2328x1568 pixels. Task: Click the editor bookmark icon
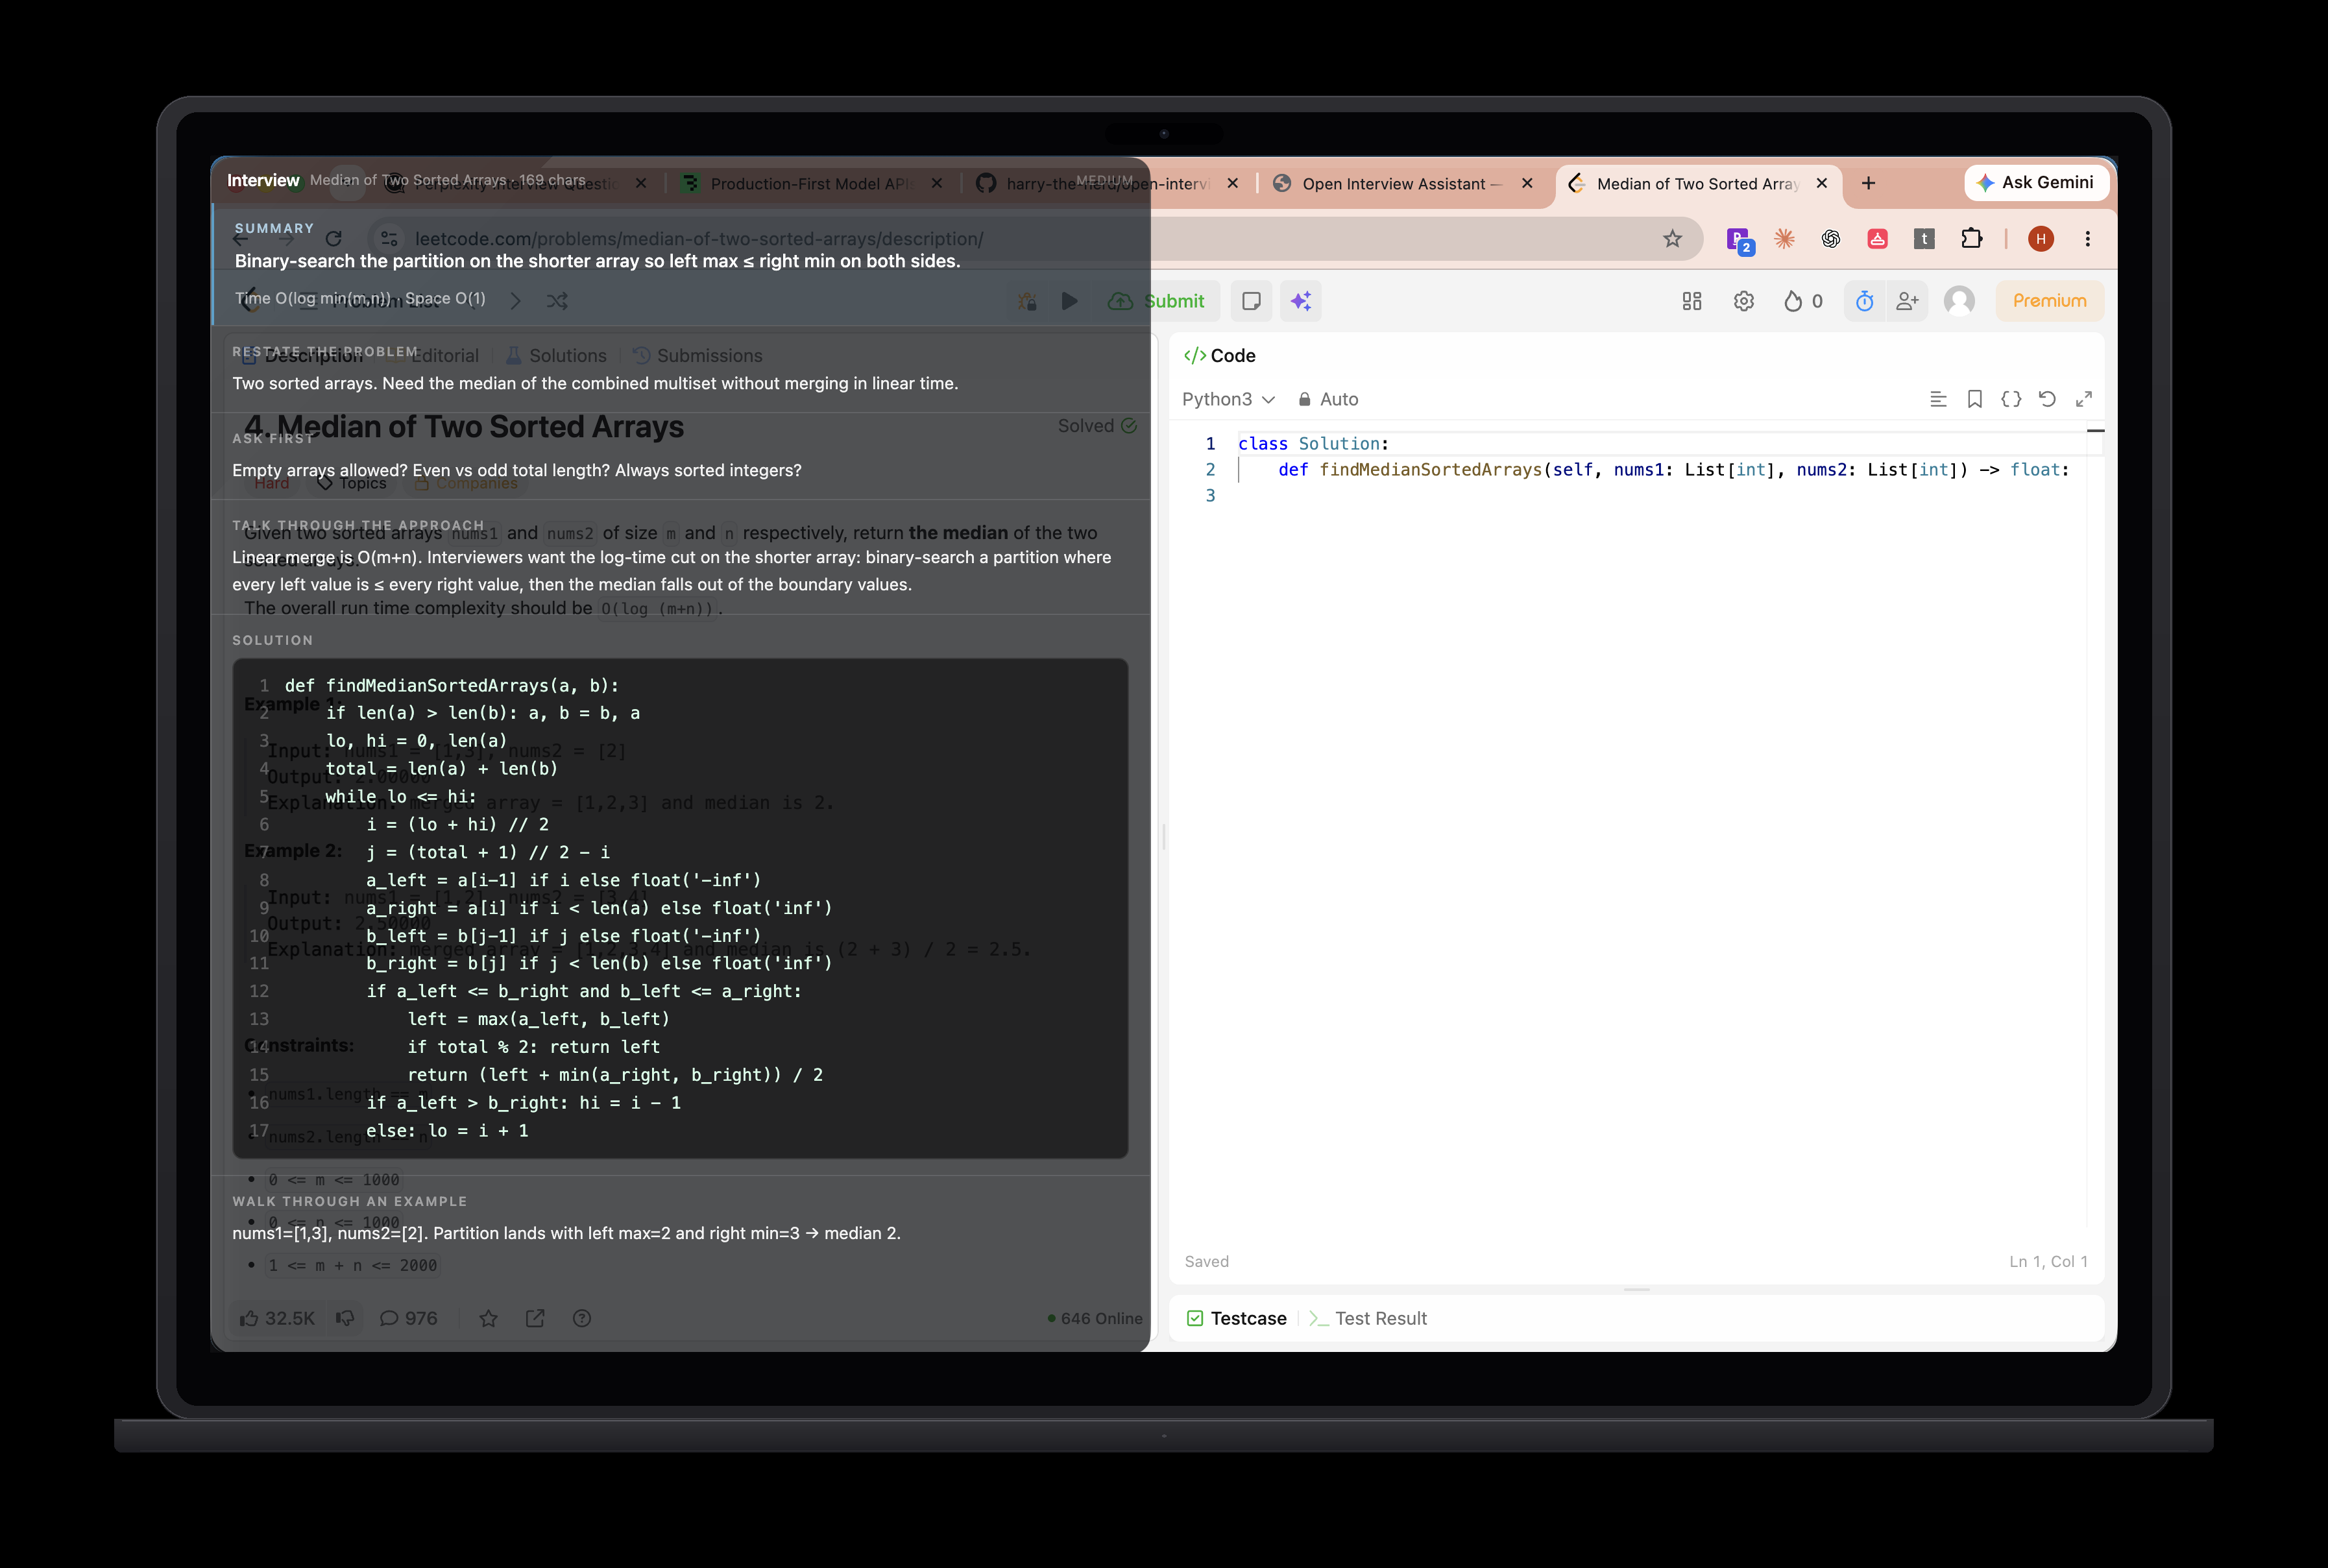click(1975, 399)
